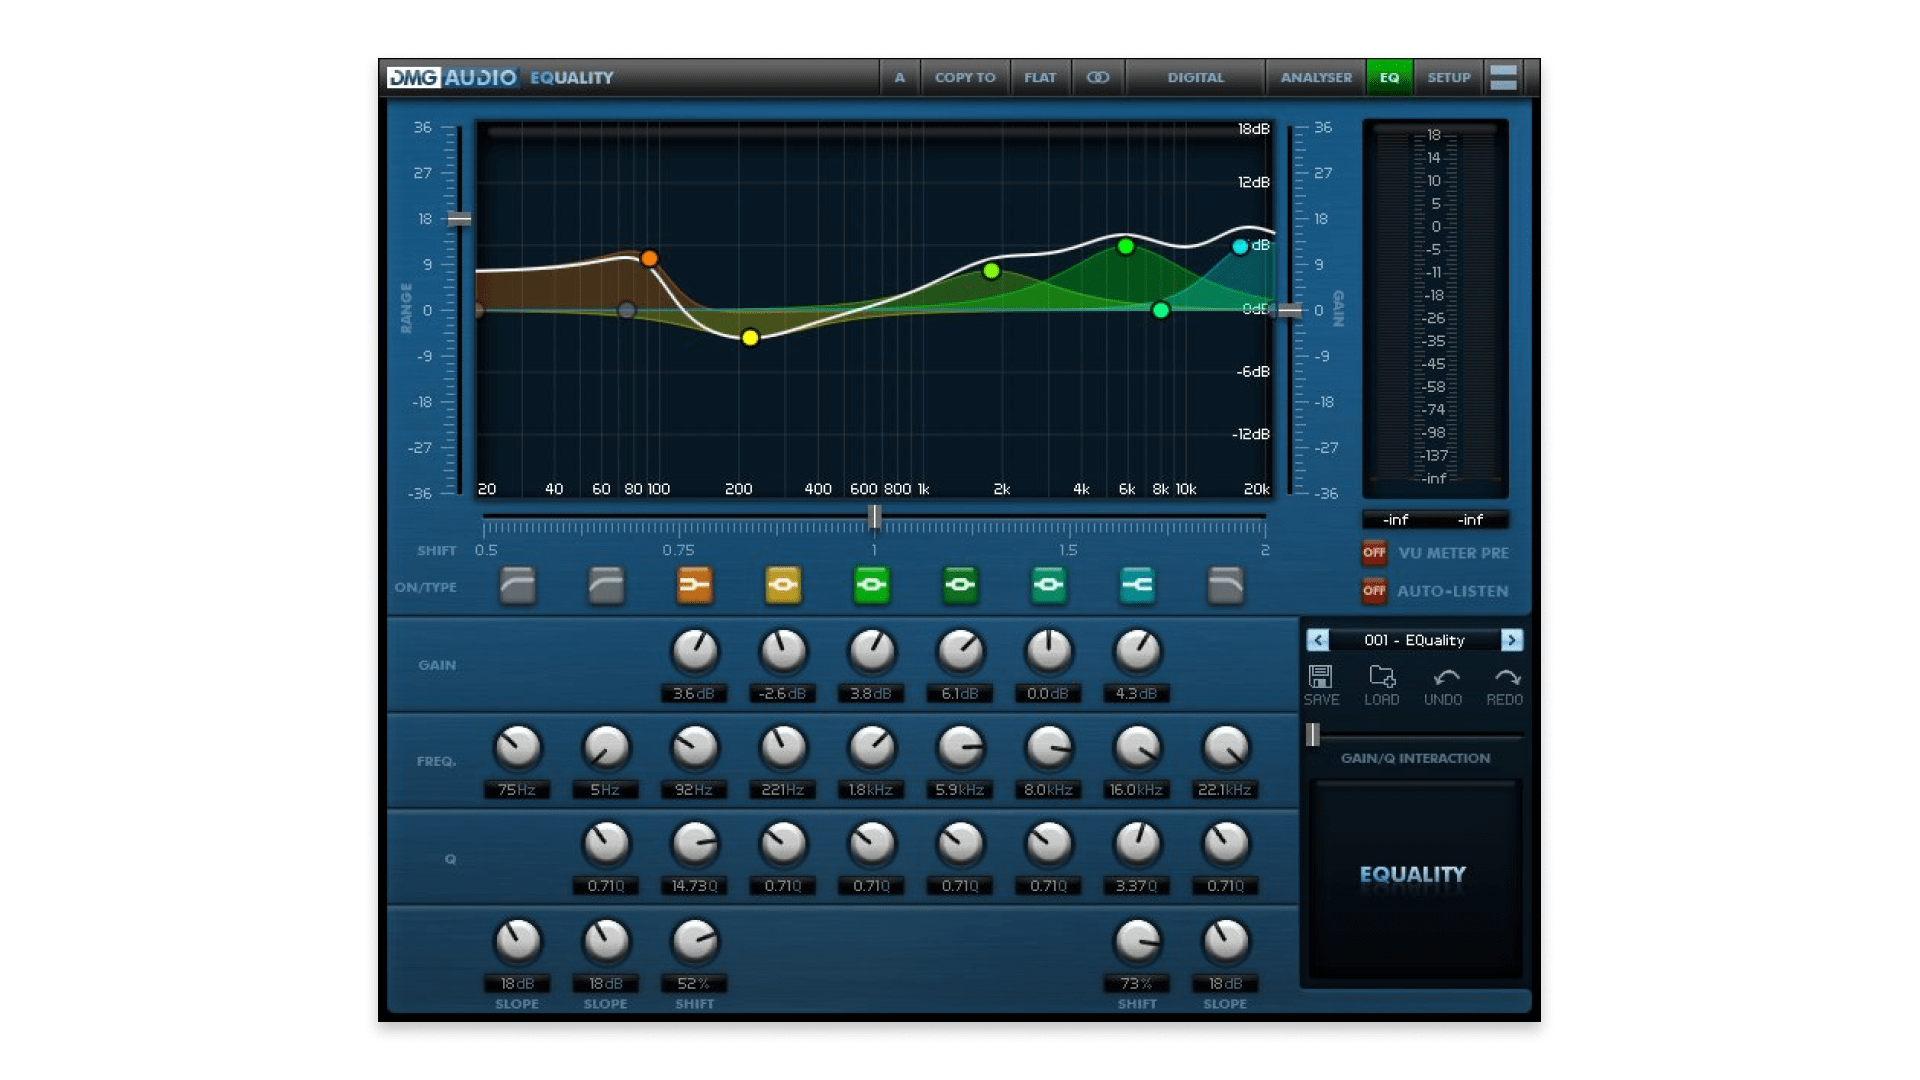The image size is (1920, 1080).
Task: Click the DMG AUDIO logo
Action: pyautogui.click(x=452, y=77)
